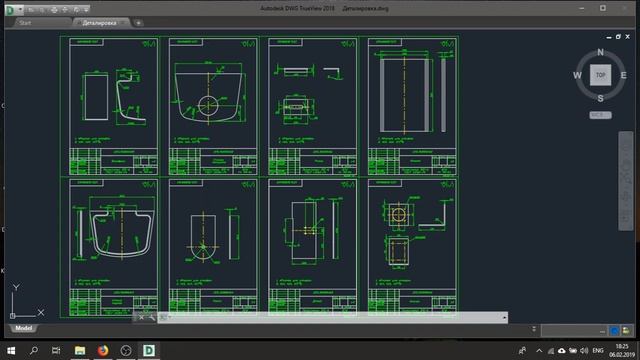Open File Explorer from the taskbar
This screenshot has width=640, height=360.
coord(80,351)
